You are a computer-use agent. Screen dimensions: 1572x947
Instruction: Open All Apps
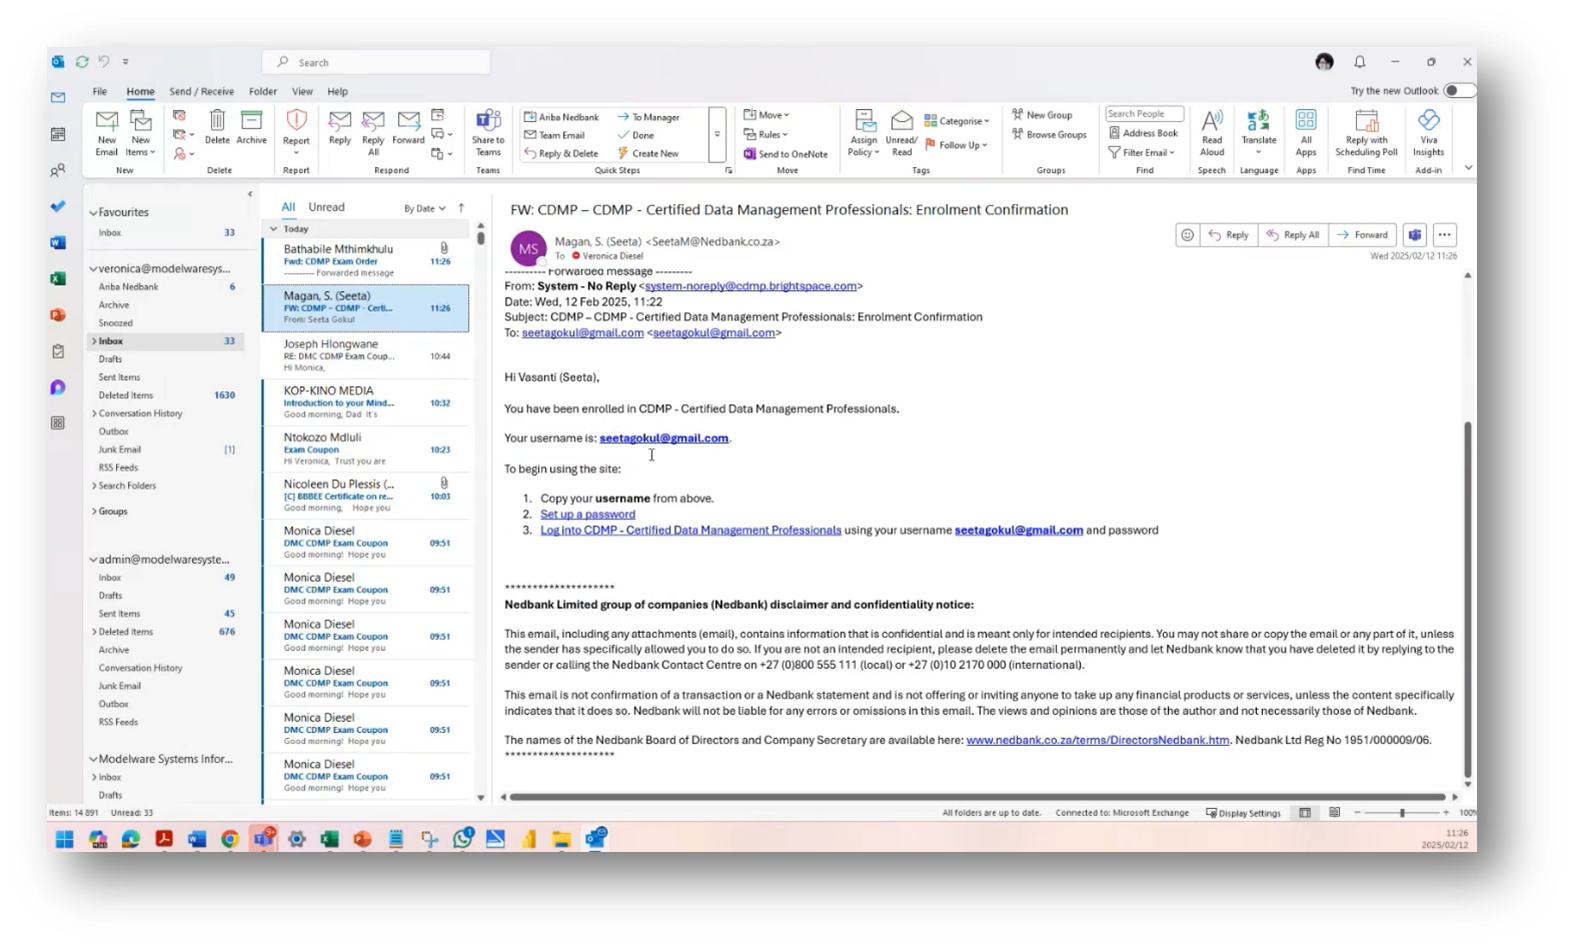tap(1306, 133)
